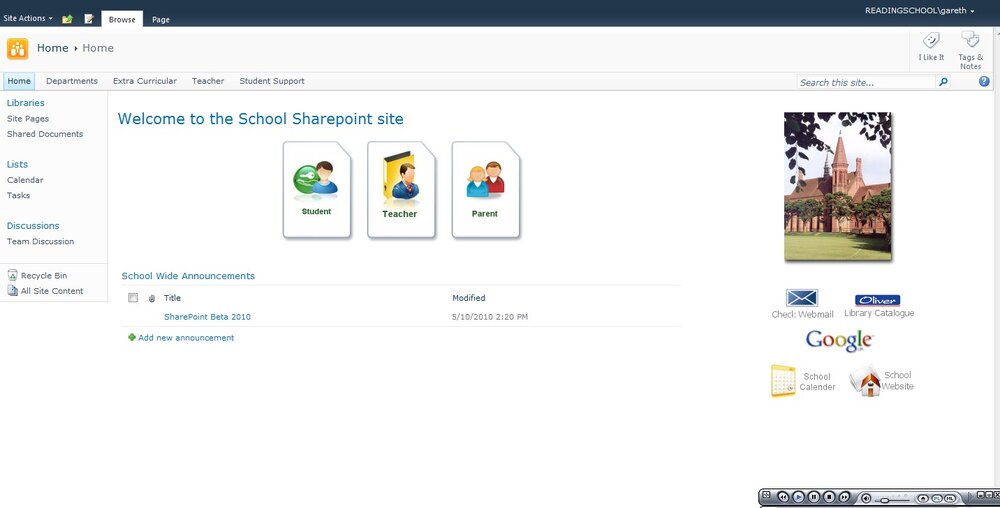The image size is (1000, 508).
Task: Open the Calendar list
Action: 26,180
